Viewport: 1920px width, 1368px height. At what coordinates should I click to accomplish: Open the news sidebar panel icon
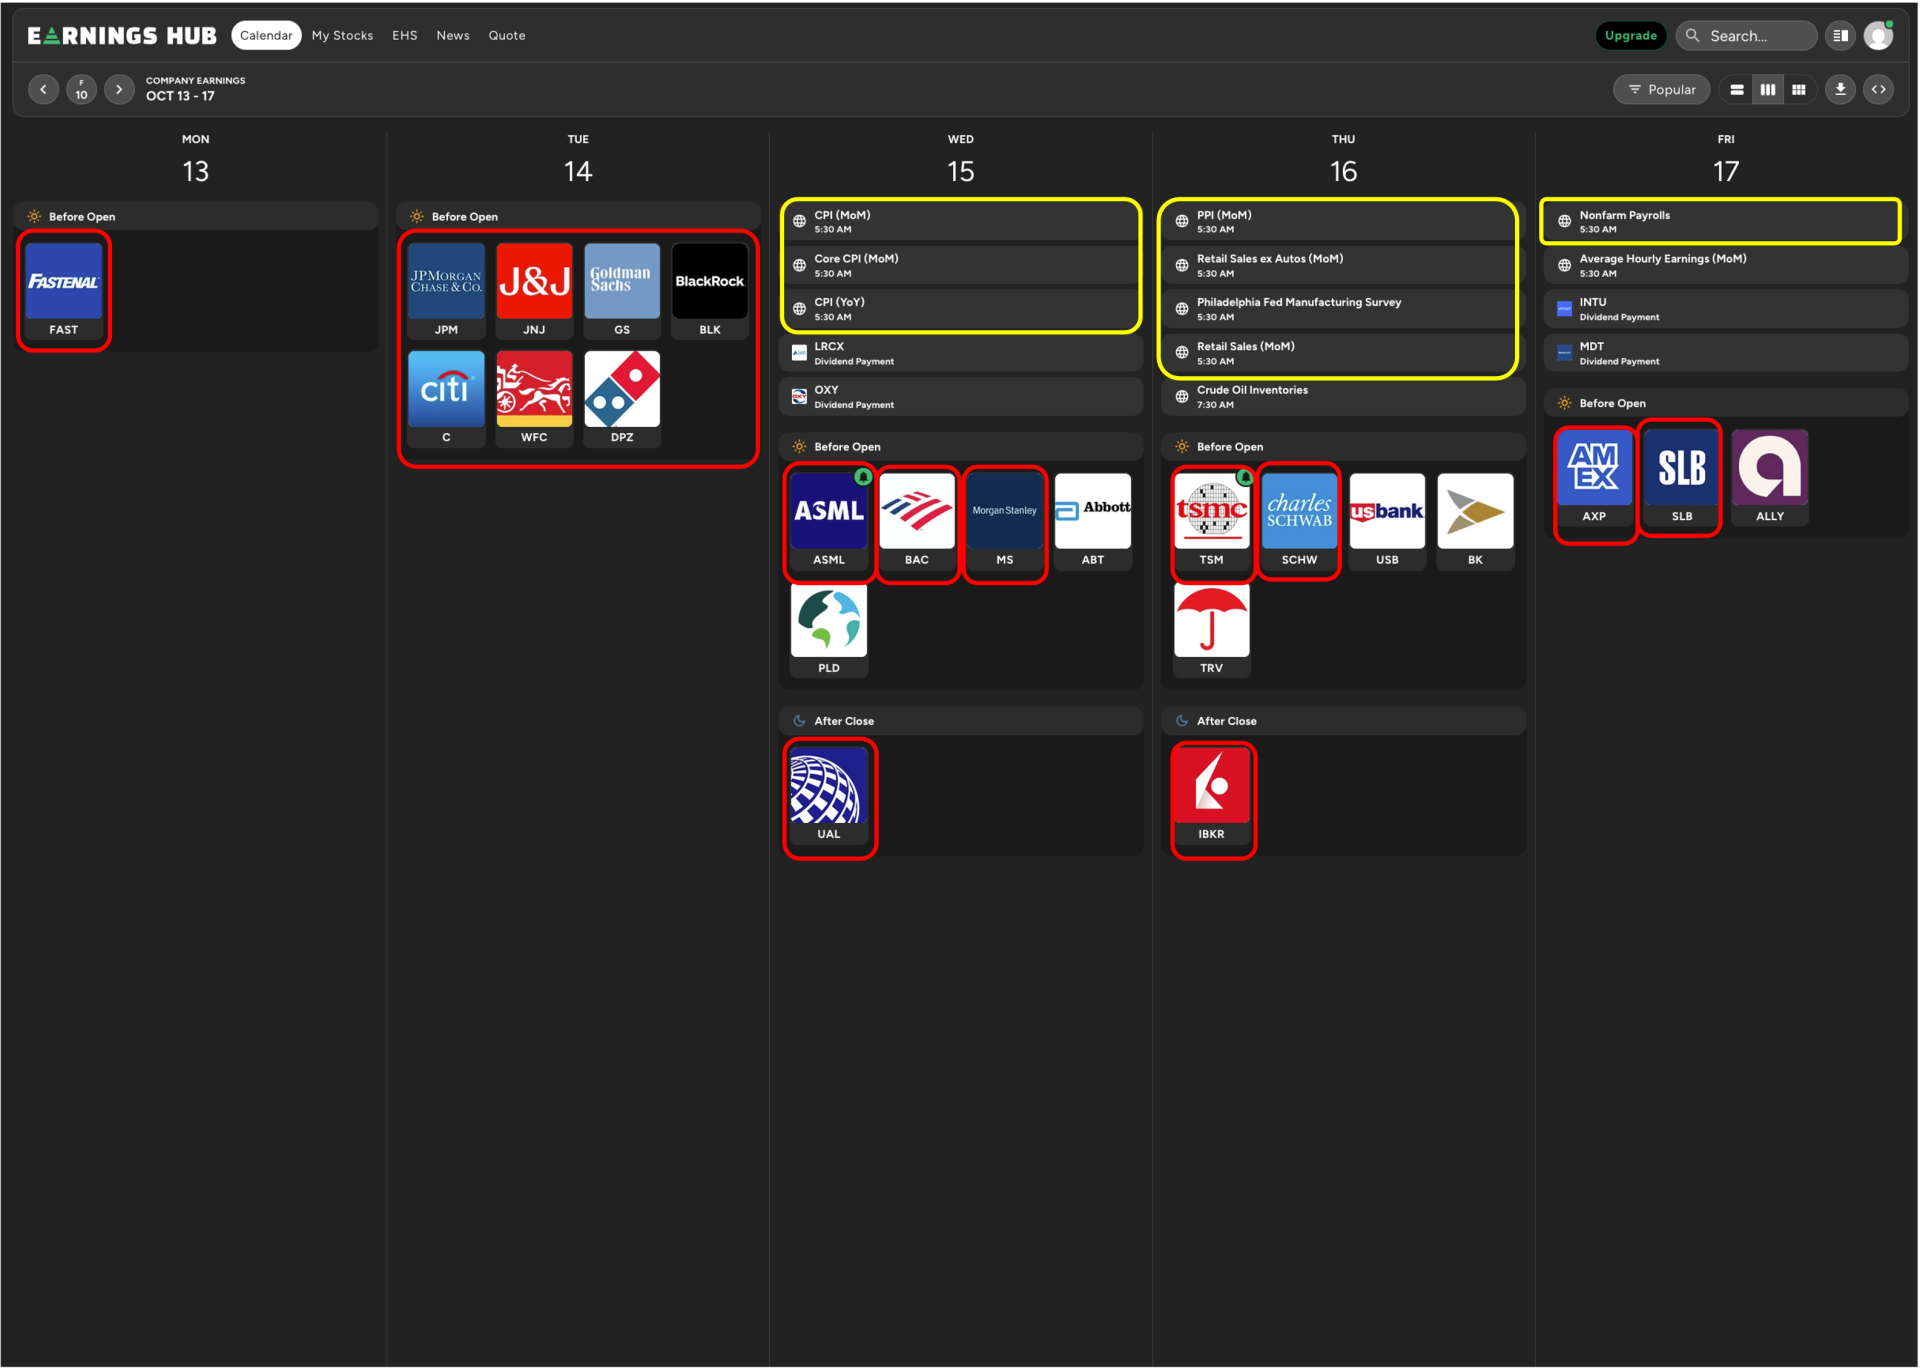(x=1840, y=36)
